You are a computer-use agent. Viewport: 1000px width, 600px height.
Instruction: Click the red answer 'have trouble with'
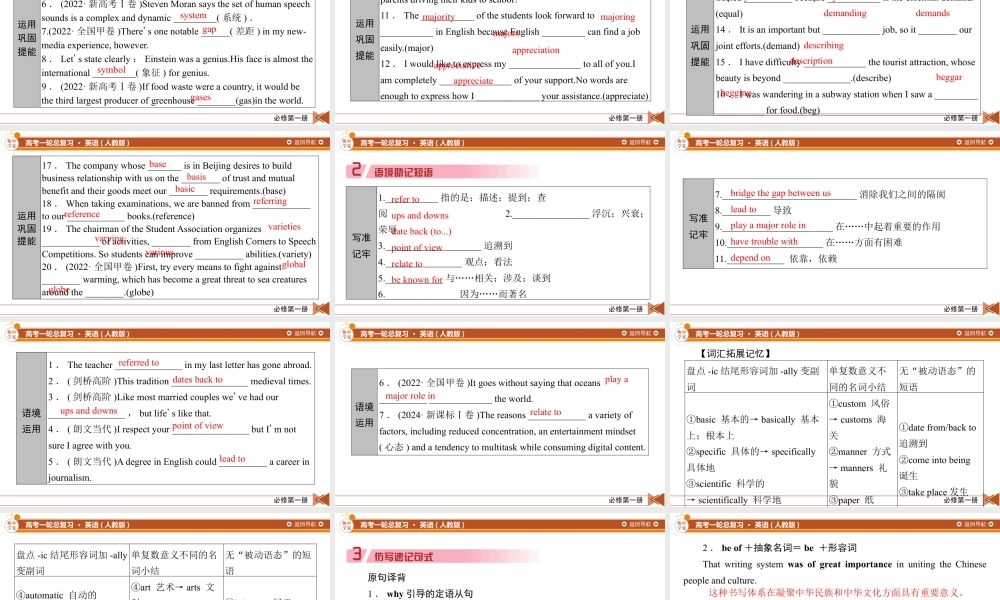763,242
